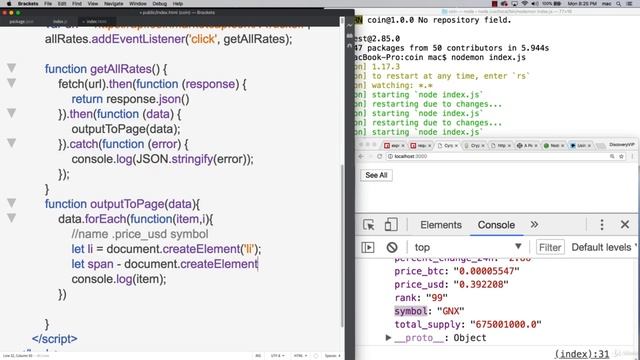The image size is (640, 360).
Task: Switch to the 'A Pe' browser tab in Chrome
Action: click(527, 146)
